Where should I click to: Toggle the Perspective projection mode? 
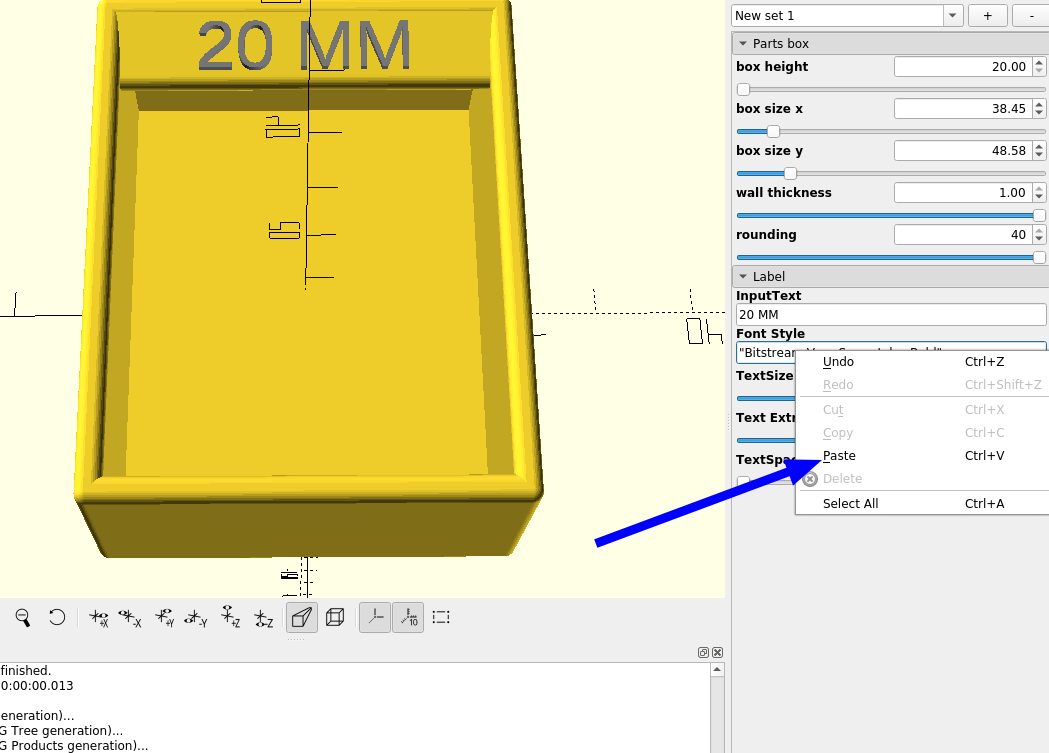pos(301,617)
